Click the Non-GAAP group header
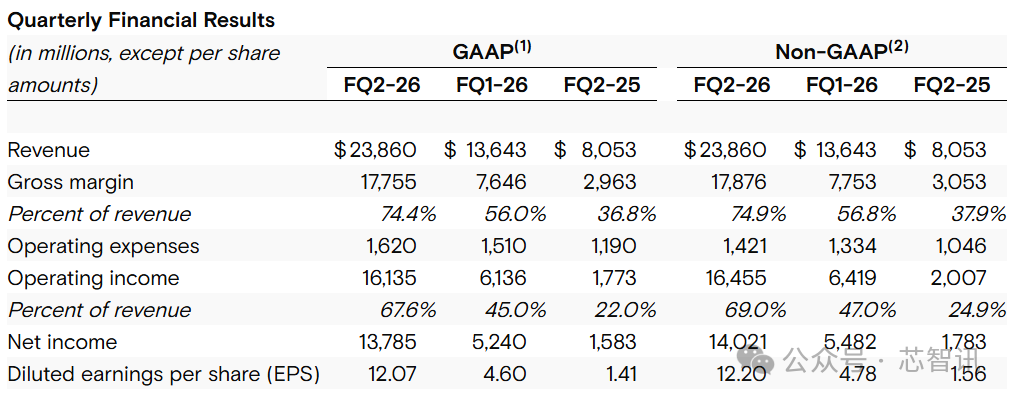This screenshot has width=1012, height=400. pyautogui.click(x=842, y=51)
